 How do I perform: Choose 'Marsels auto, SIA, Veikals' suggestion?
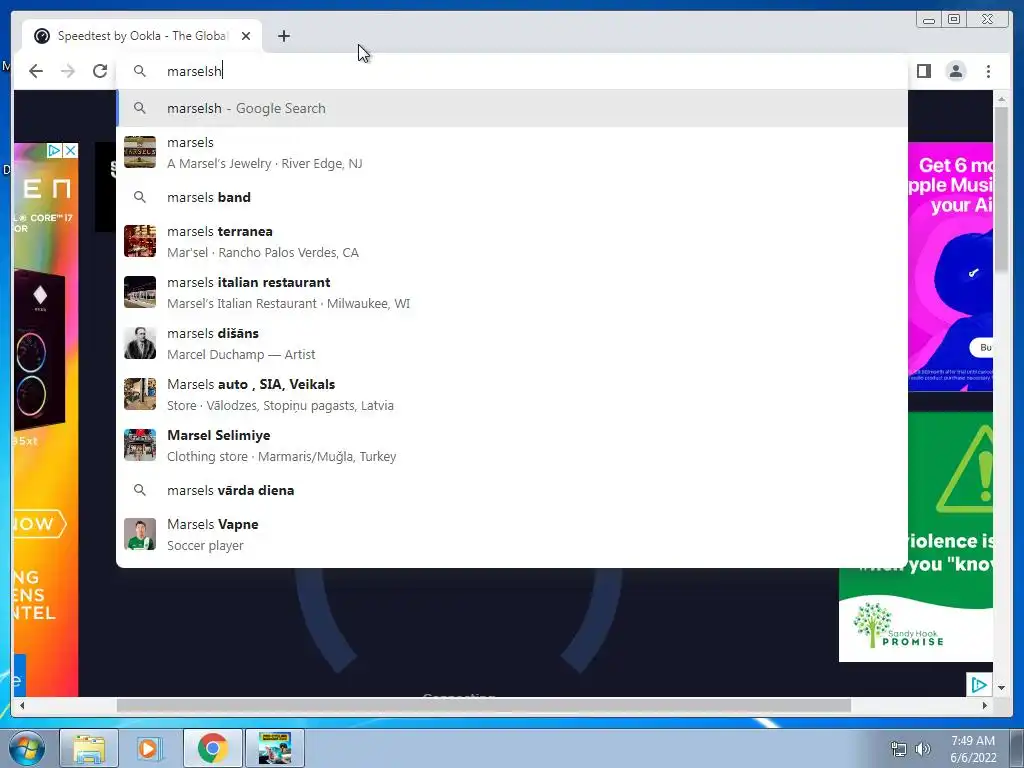point(512,394)
